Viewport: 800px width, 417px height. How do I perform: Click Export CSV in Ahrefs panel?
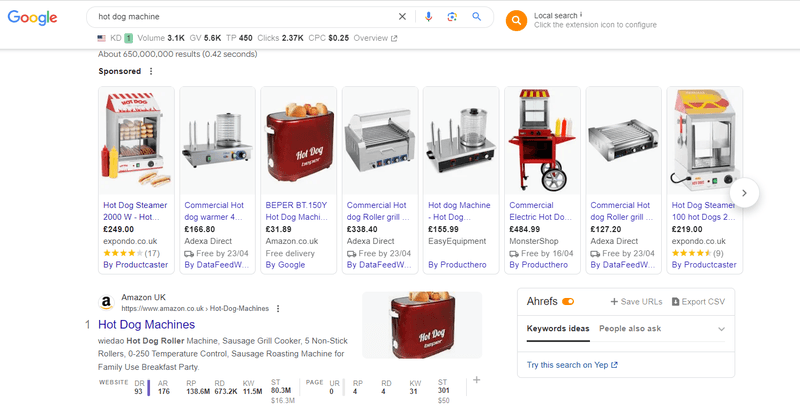tap(698, 302)
